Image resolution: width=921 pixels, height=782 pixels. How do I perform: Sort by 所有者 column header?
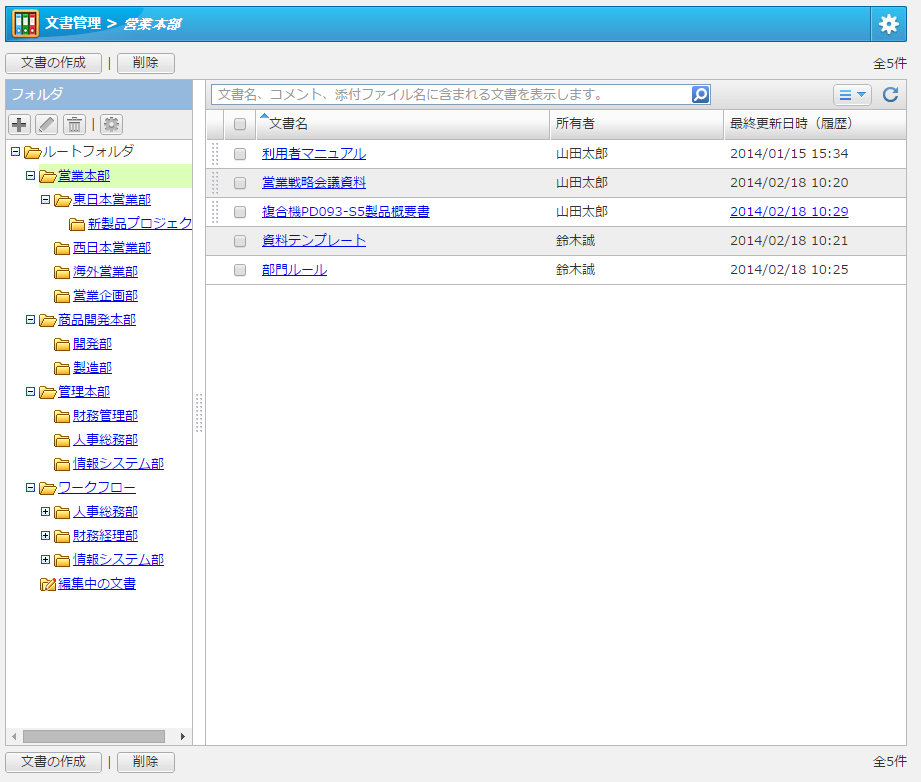point(575,124)
